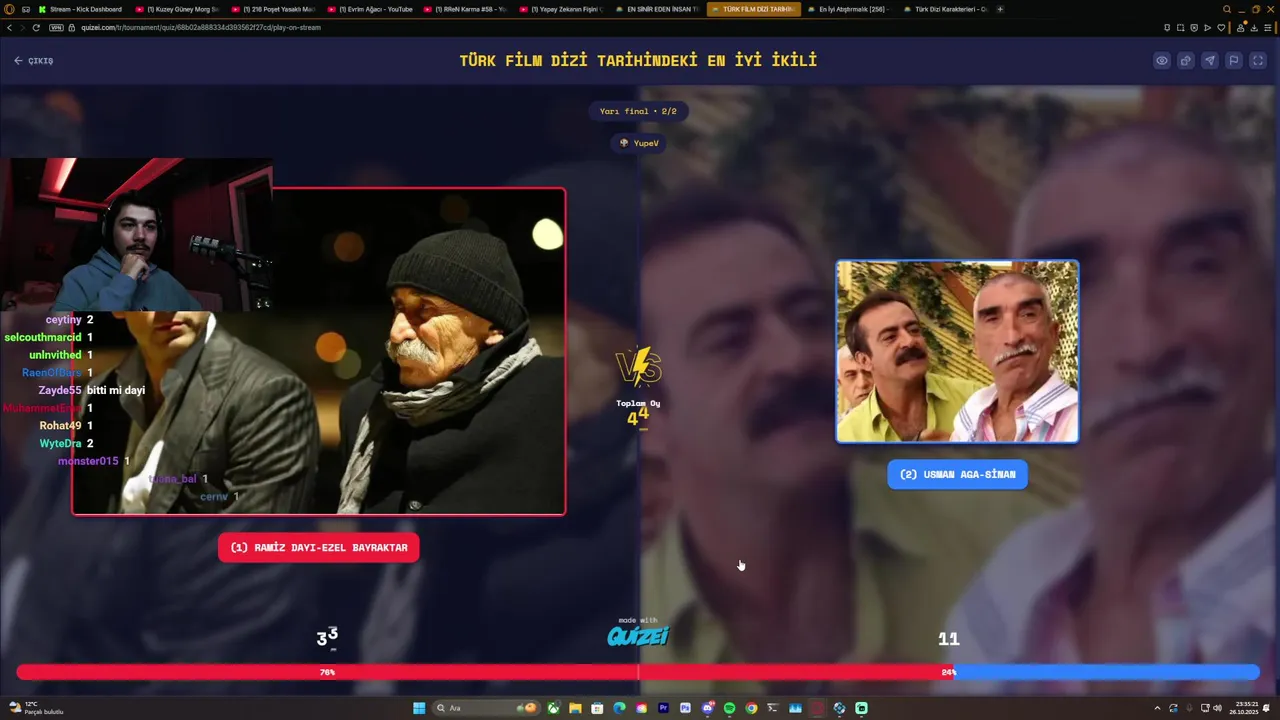Viewport: 1280px width, 720px height.
Task: Click the quizei.com address bar
Action: 600,27
